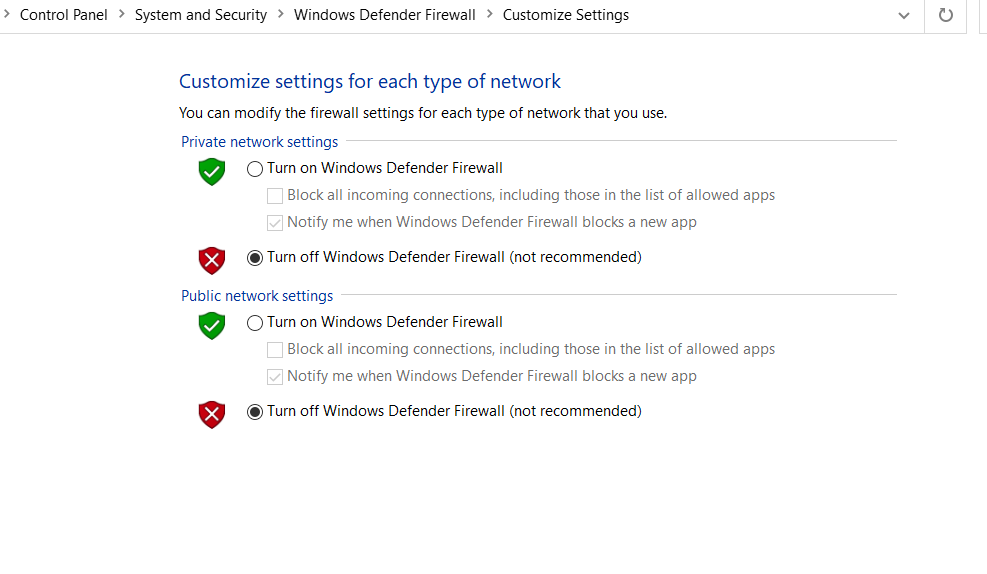The height and width of the screenshot is (574, 987).
Task: Expand the chevron after System and Security
Action: click(281, 14)
